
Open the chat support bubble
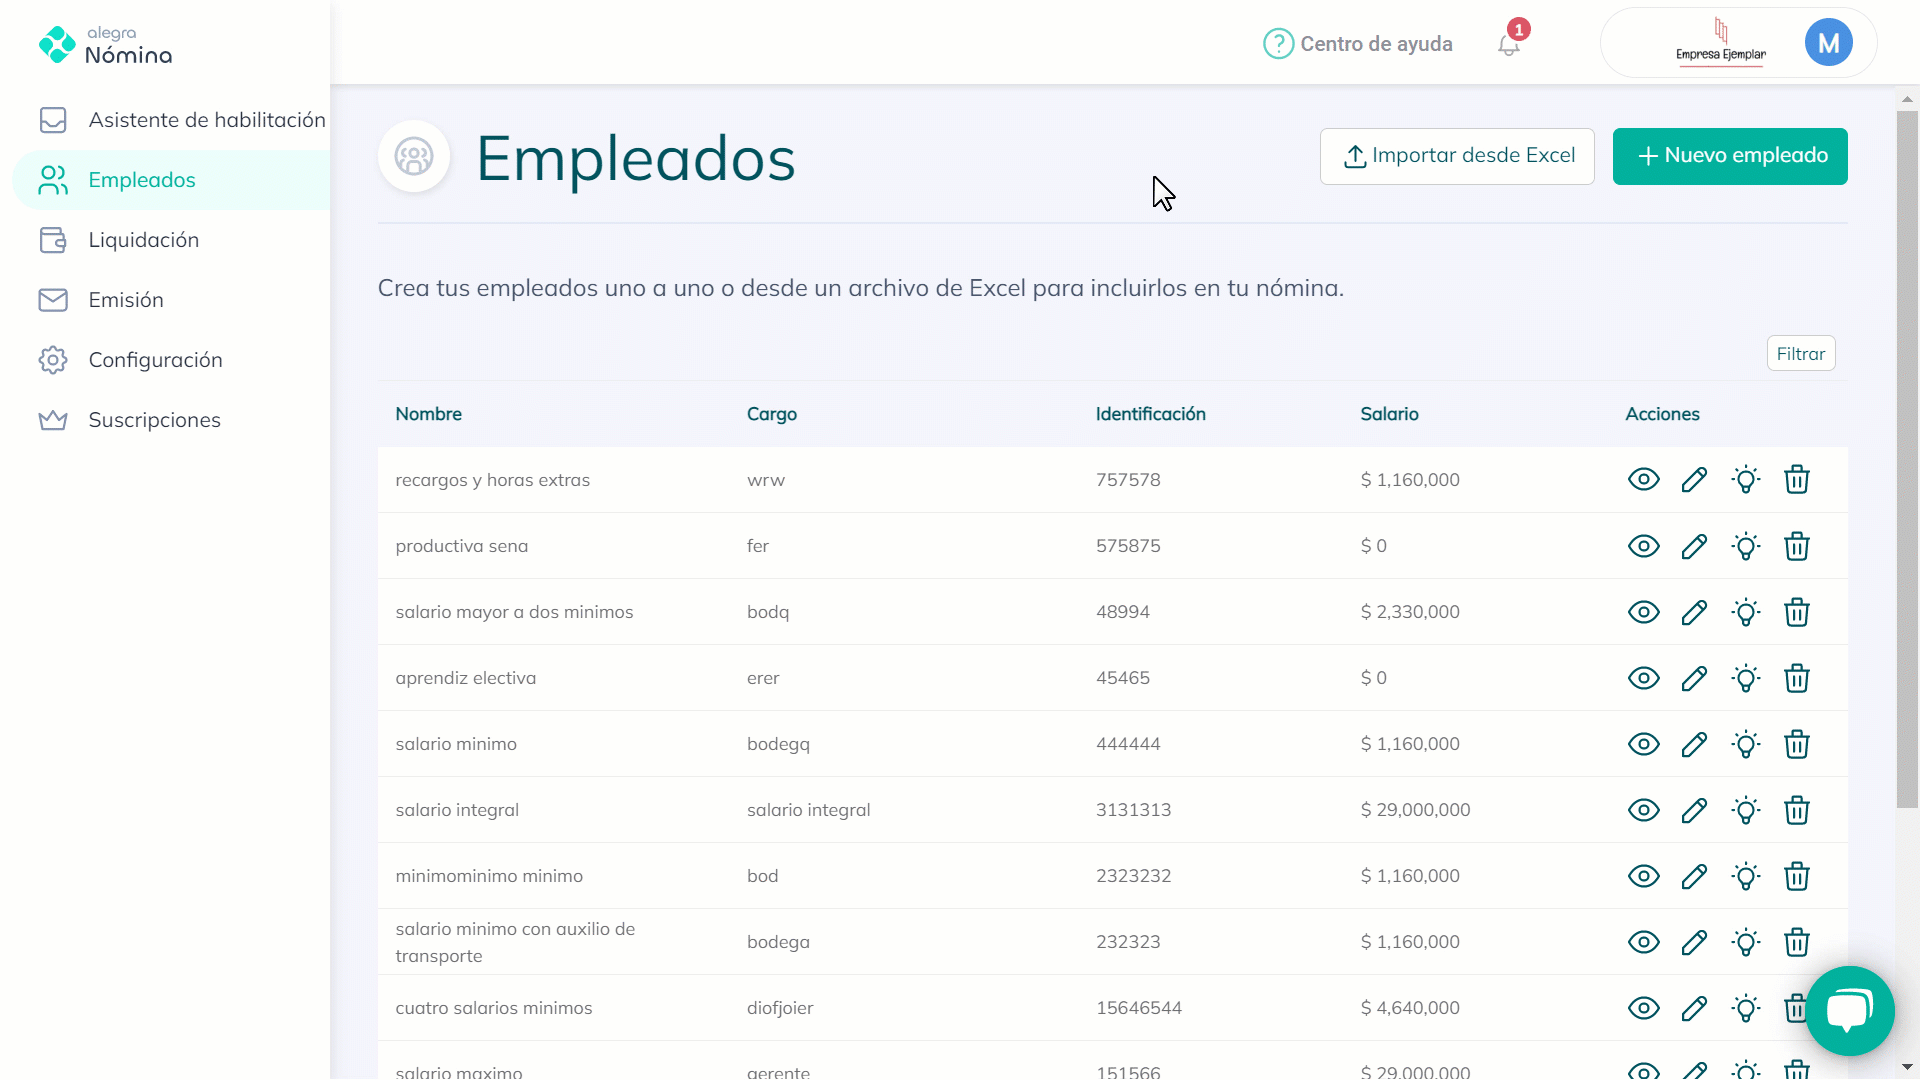tap(1849, 1011)
